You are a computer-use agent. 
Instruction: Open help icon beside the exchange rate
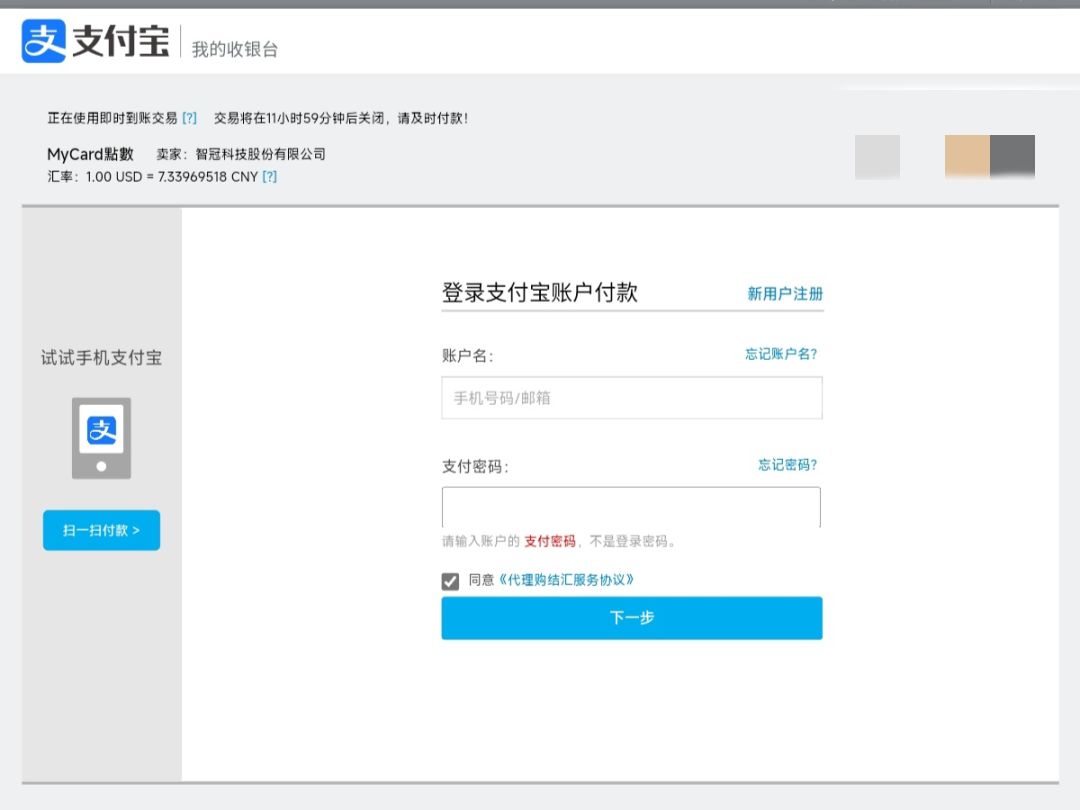(x=269, y=177)
